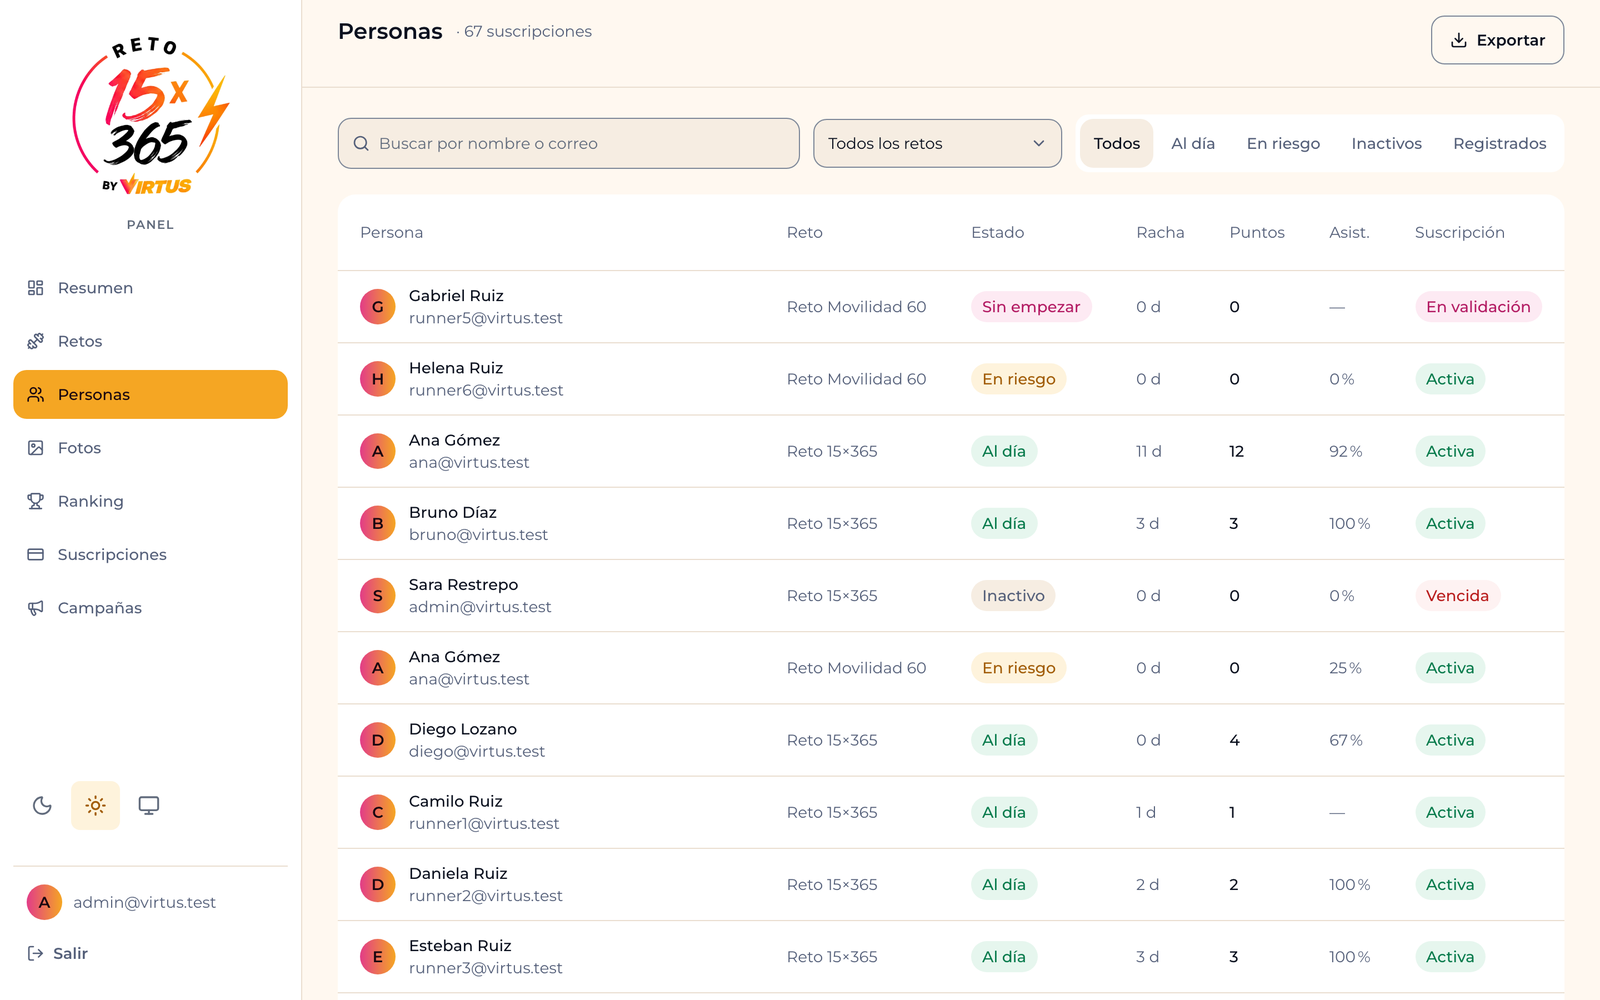
Task: Switch to Al día filter tab
Action: (x=1193, y=144)
